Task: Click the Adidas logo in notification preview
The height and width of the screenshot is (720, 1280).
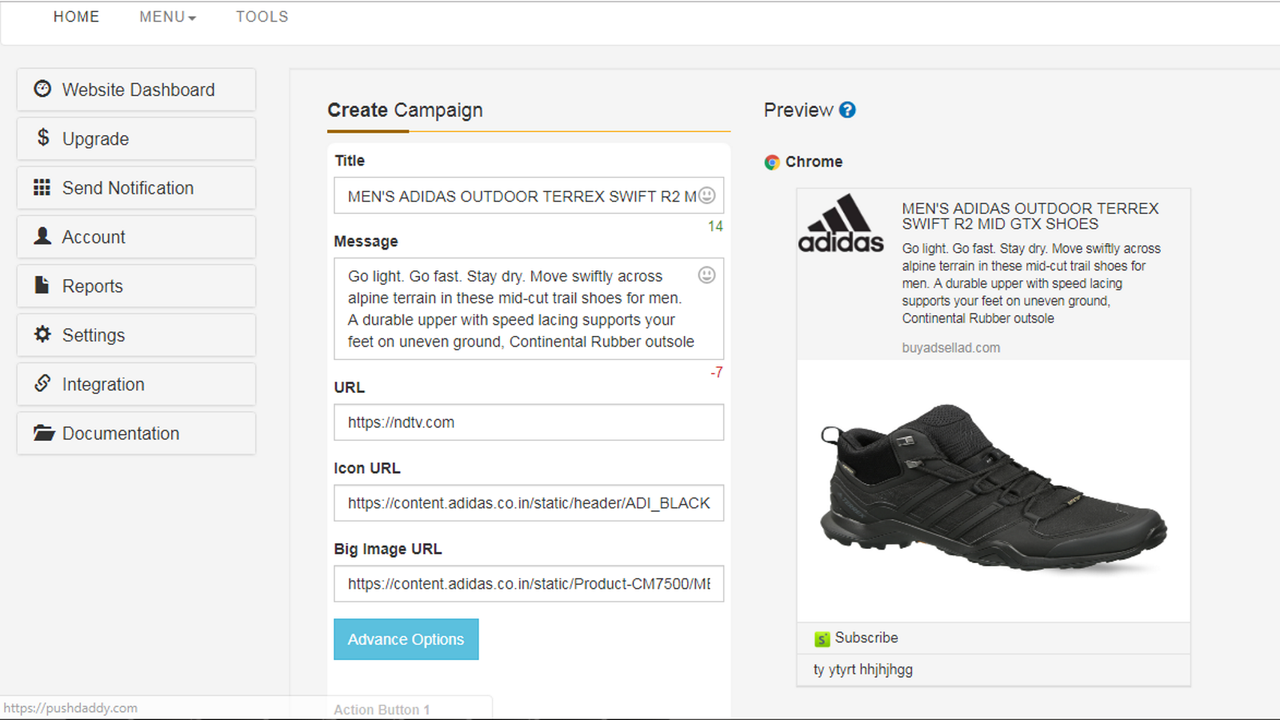Action: (841, 223)
